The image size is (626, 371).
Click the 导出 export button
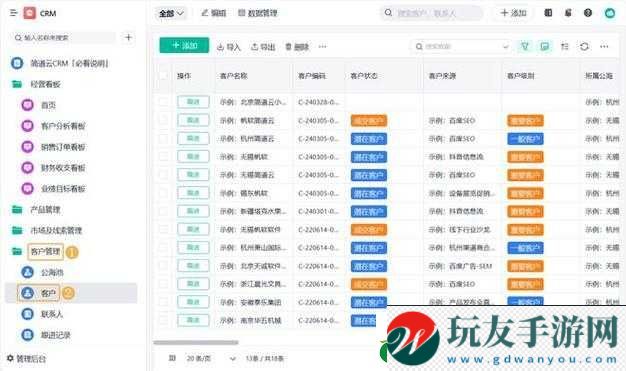tap(263, 47)
